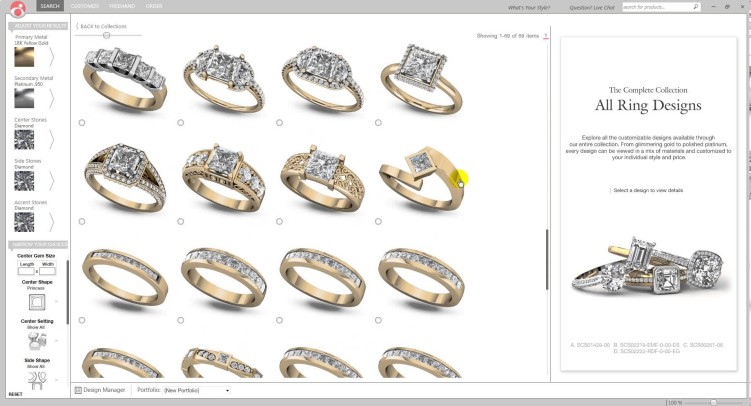This screenshot has width=751, height=406.
Task: Click the Accent Stones diamond icon
Action: pyautogui.click(x=23, y=222)
